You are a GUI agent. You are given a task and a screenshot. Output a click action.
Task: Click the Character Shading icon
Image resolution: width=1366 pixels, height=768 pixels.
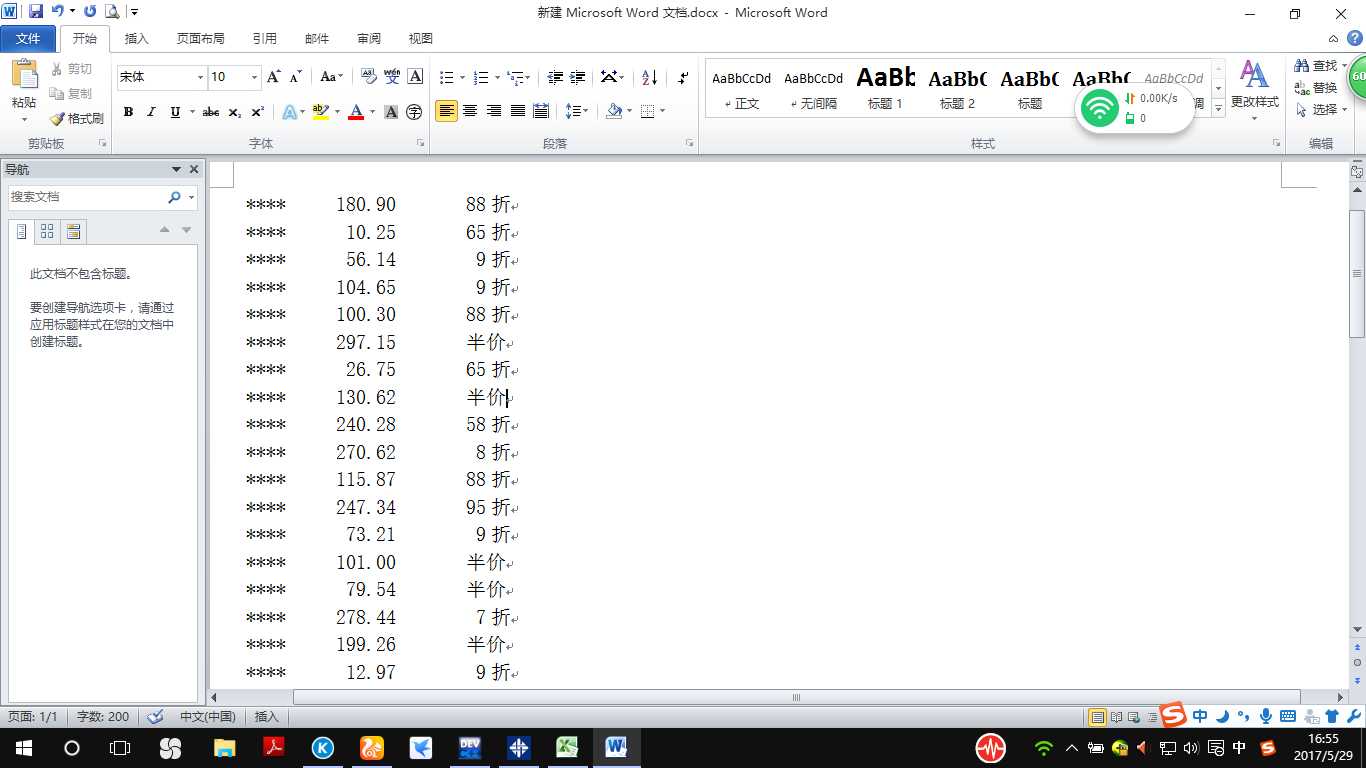pos(391,112)
